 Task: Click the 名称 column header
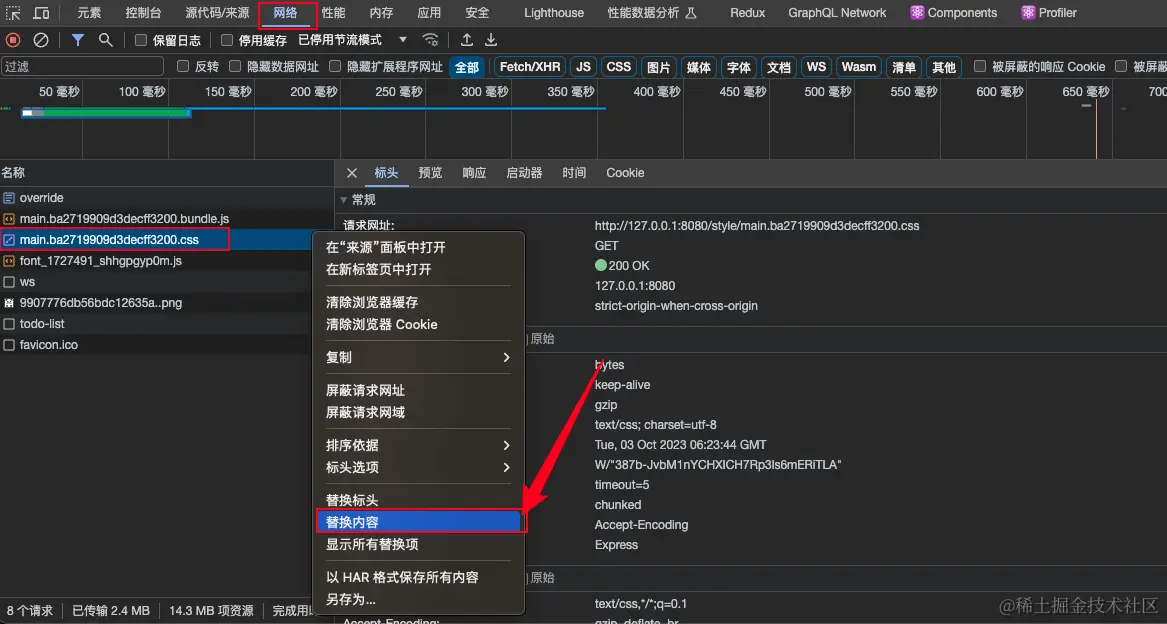tap(167, 173)
